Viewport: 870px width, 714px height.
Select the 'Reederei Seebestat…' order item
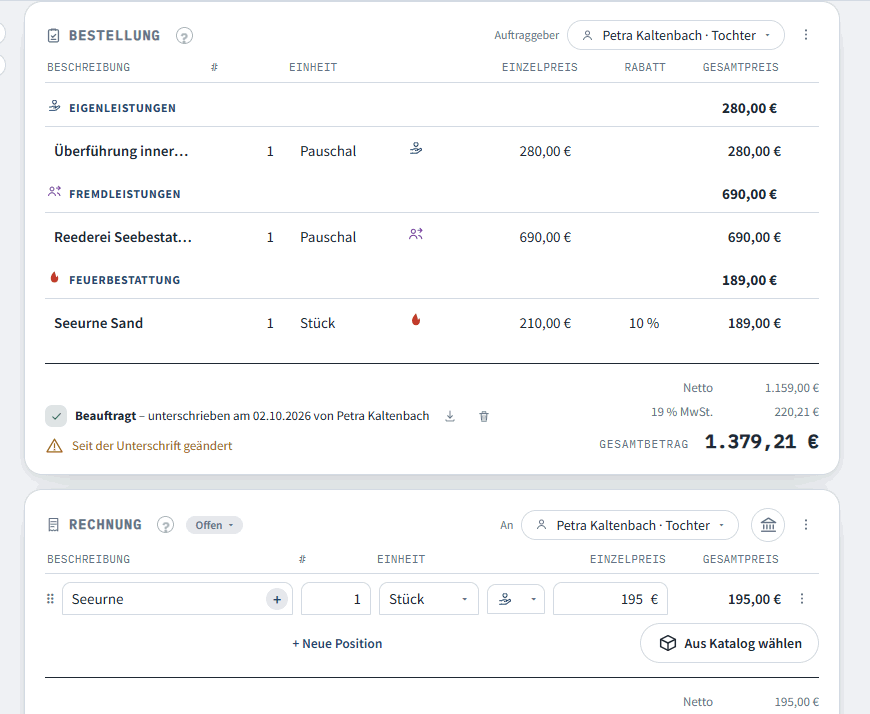coord(123,237)
